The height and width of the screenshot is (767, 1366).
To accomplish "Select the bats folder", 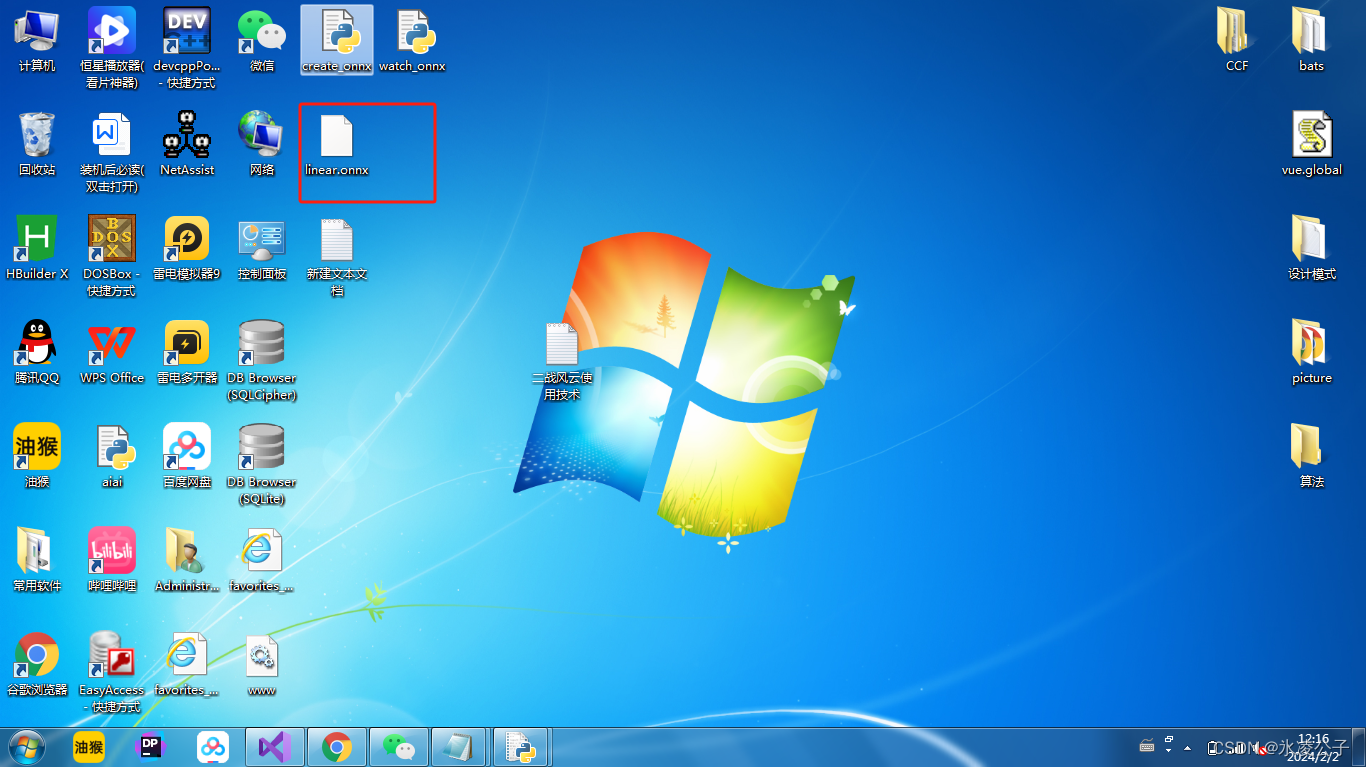I will pyautogui.click(x=1311, y=41).
